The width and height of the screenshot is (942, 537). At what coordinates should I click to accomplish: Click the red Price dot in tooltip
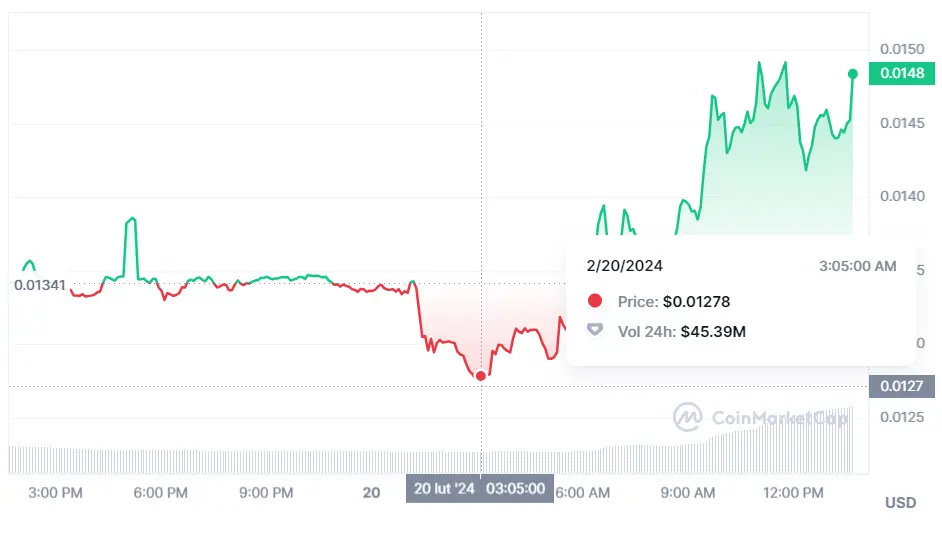coord(595,301)
